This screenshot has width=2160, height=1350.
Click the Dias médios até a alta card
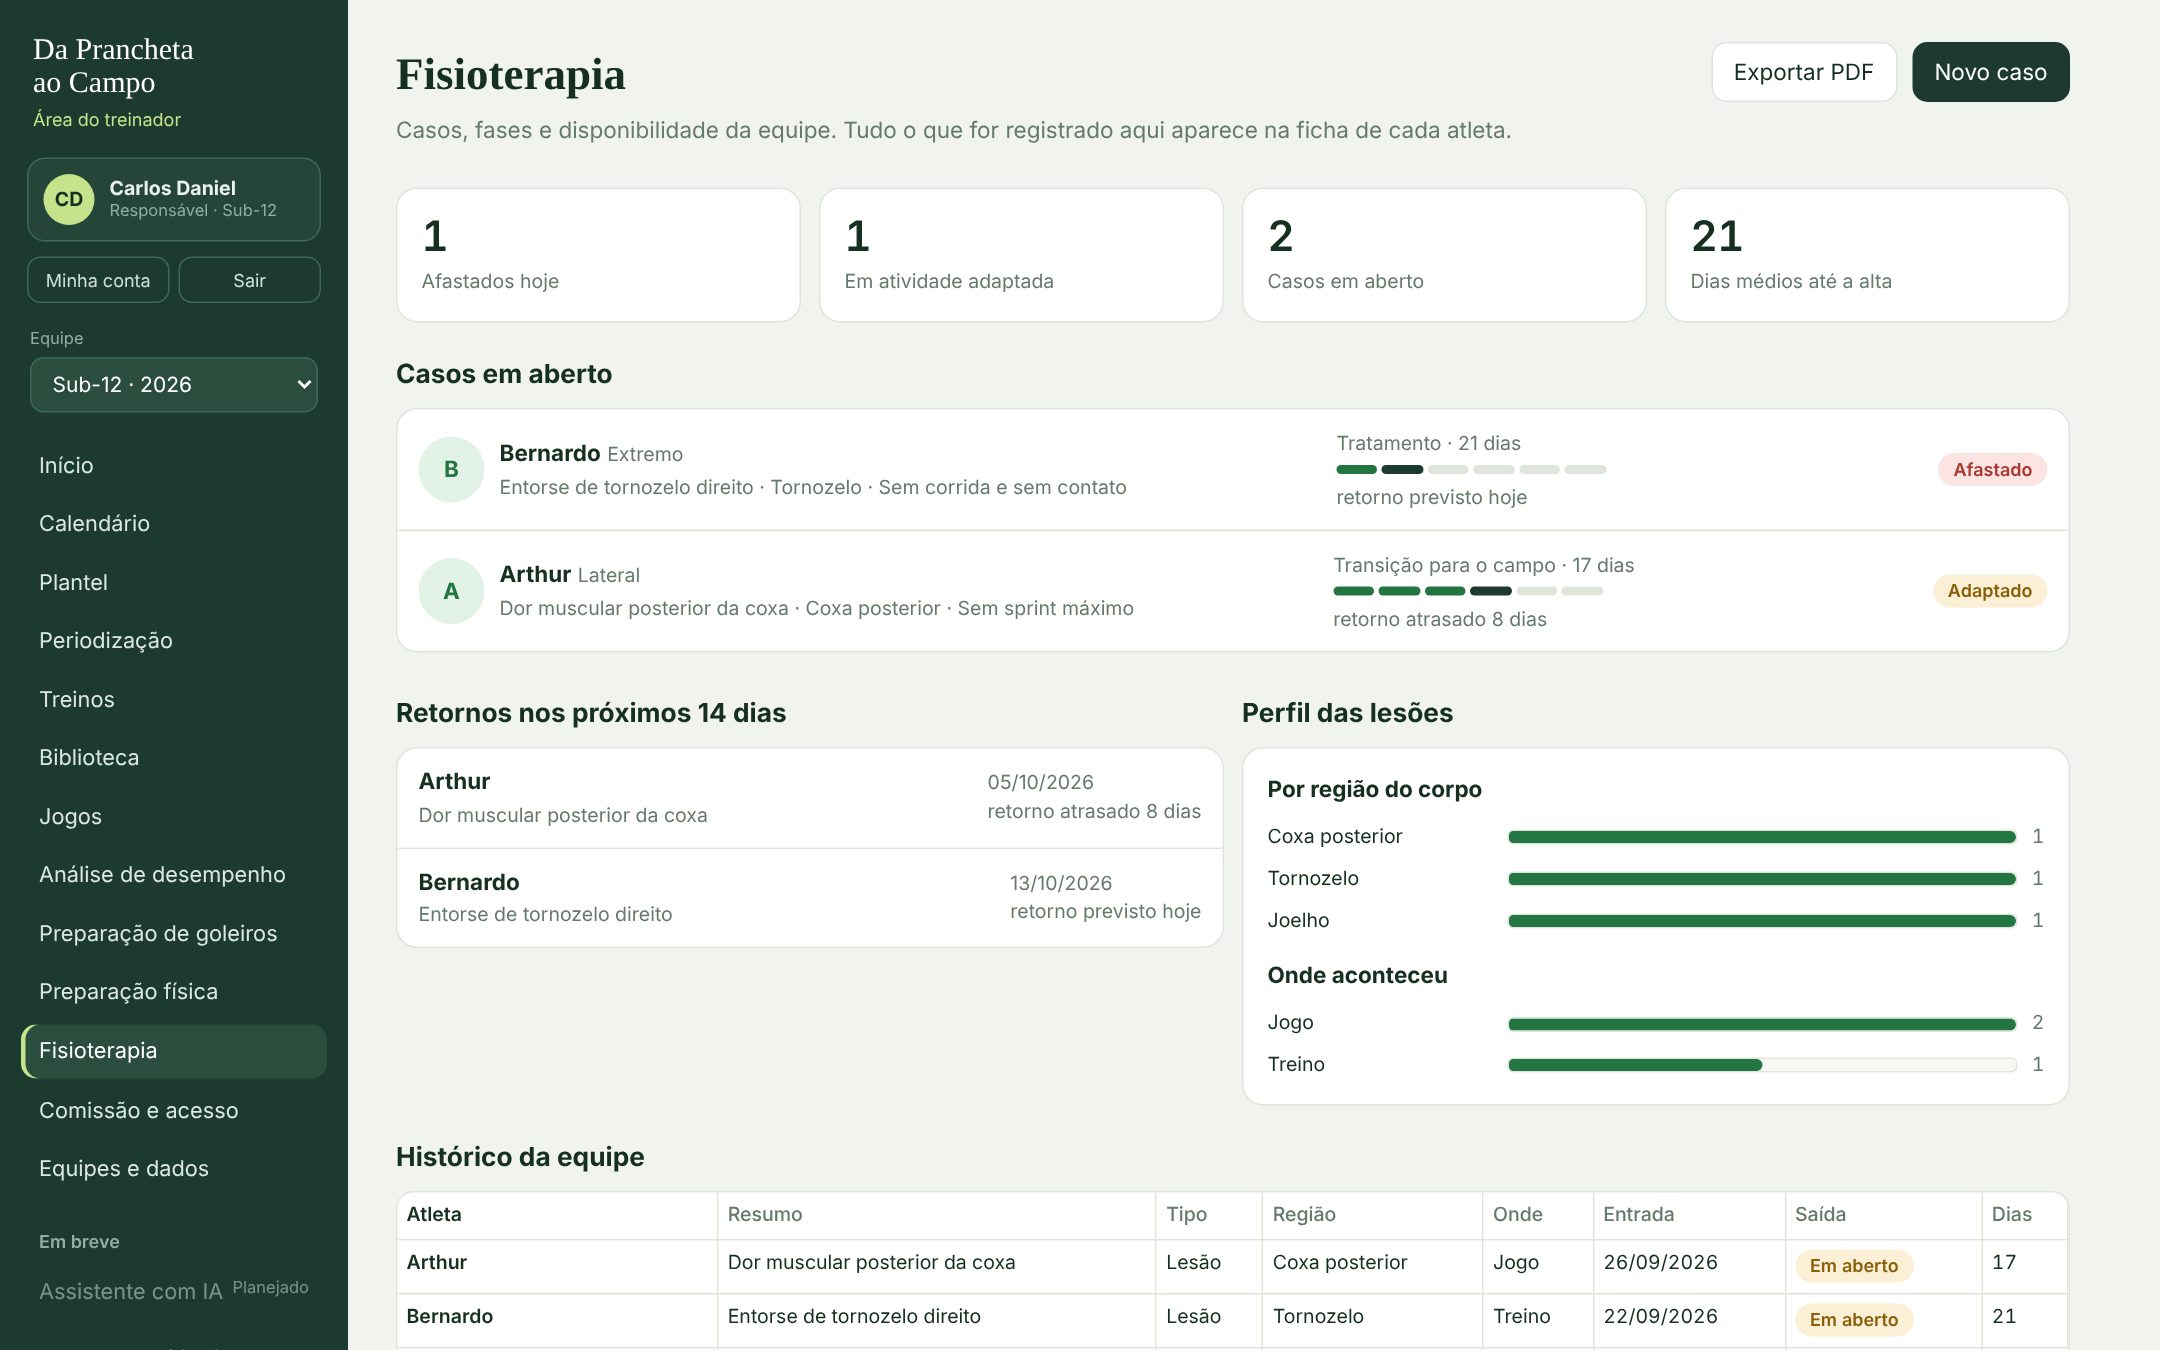[1867, 255]
